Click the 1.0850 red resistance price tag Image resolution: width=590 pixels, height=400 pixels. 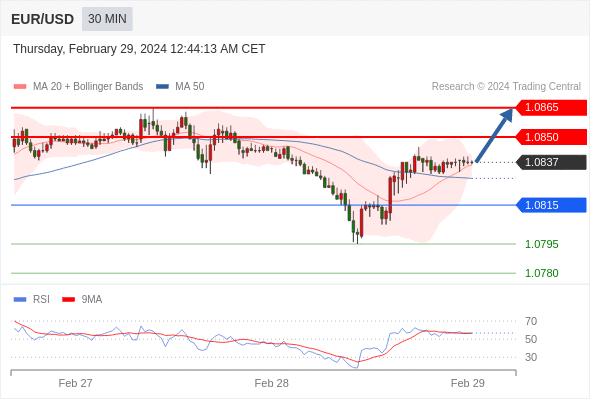[551, 137]
